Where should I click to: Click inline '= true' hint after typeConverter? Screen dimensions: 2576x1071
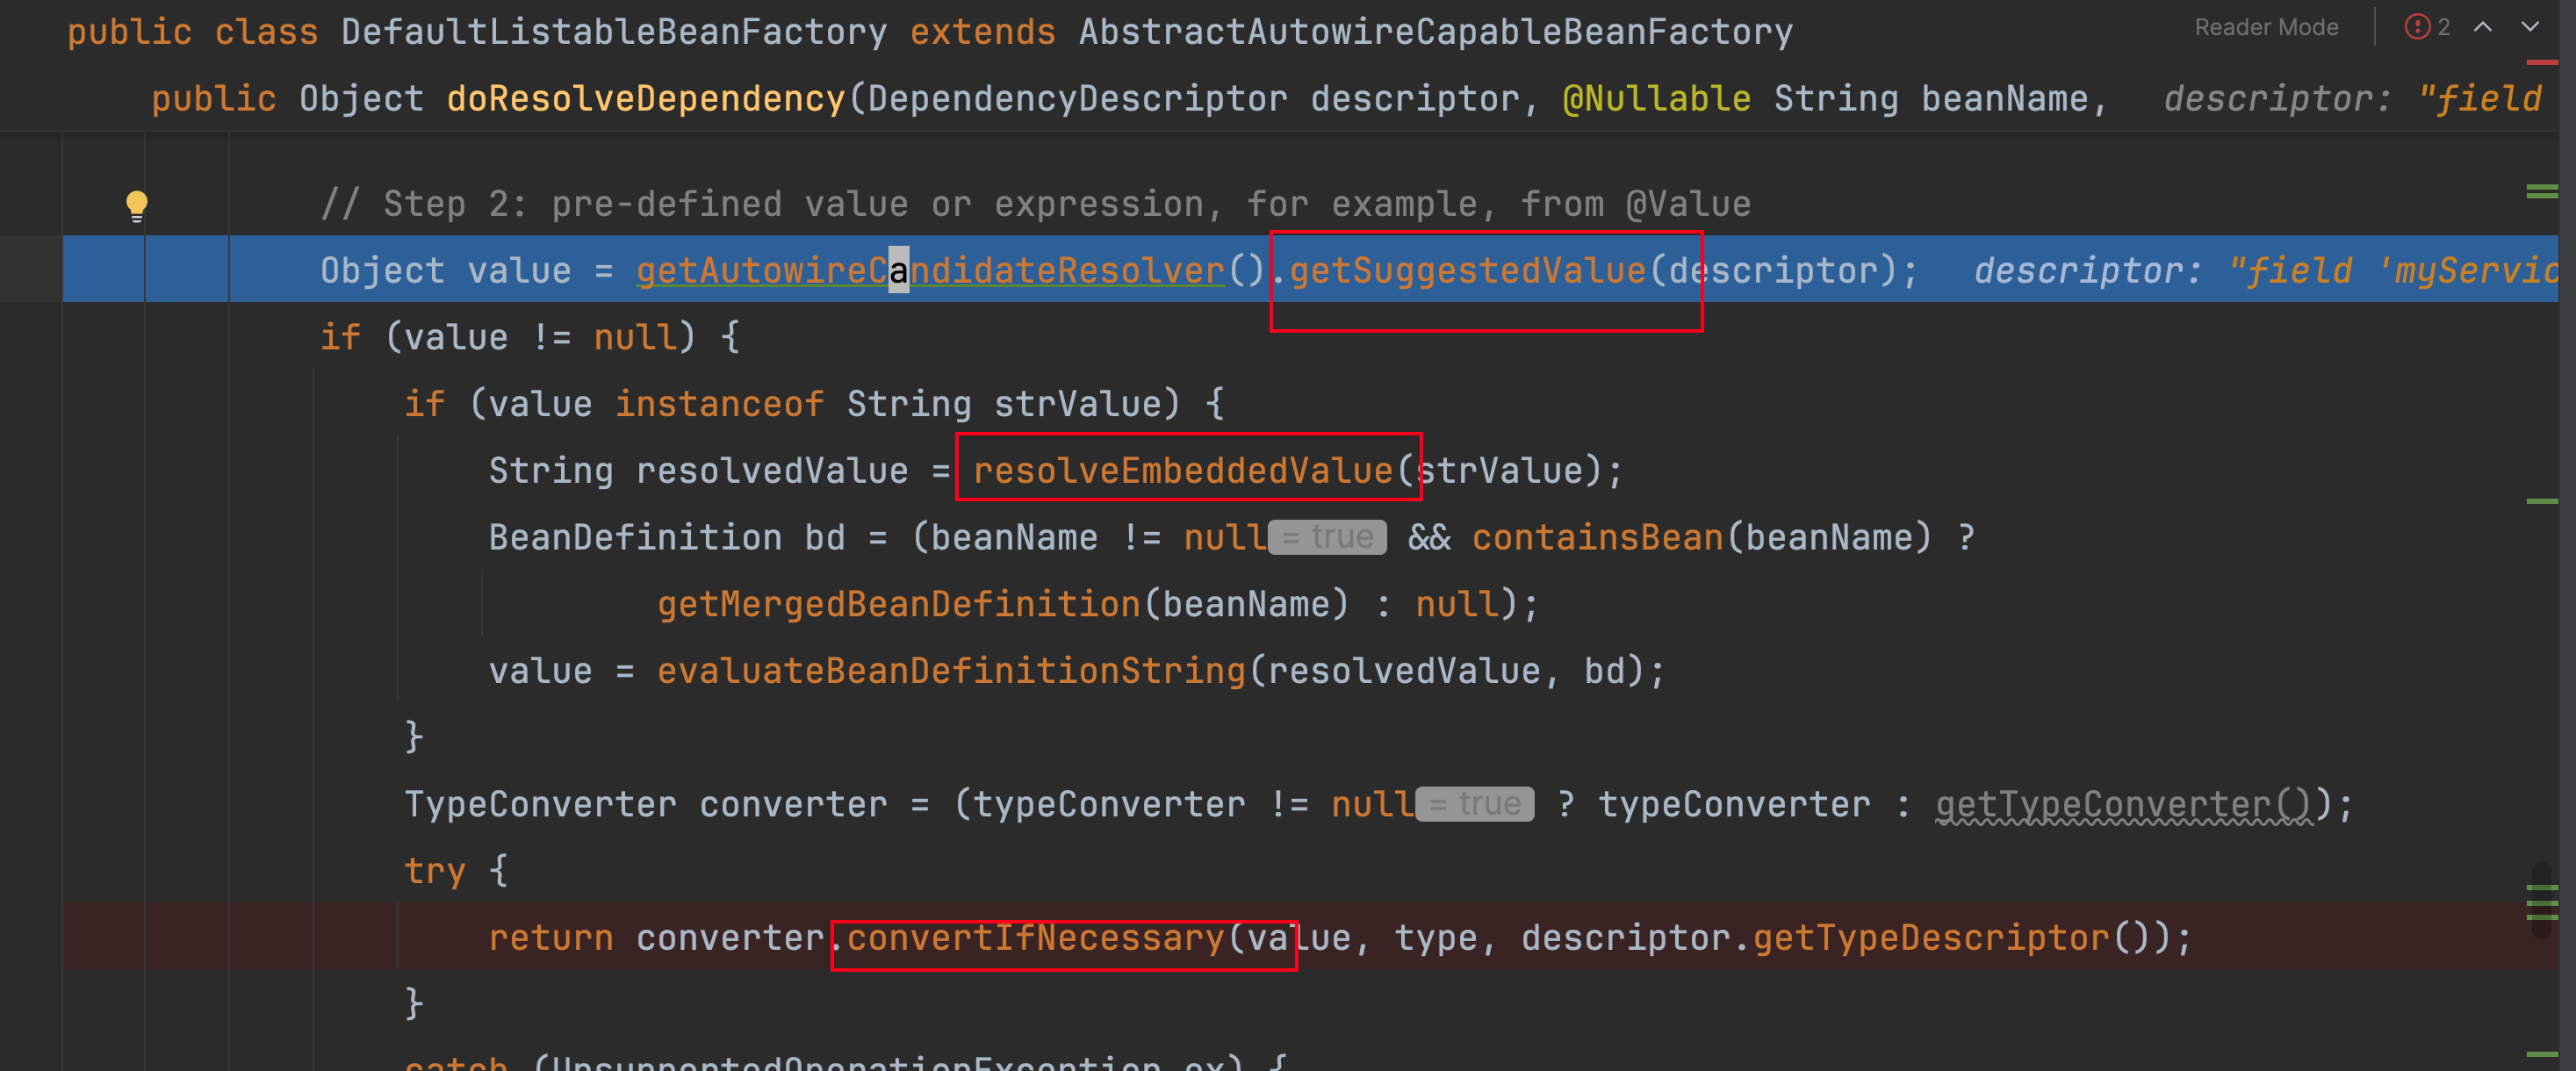point(1475,804)
